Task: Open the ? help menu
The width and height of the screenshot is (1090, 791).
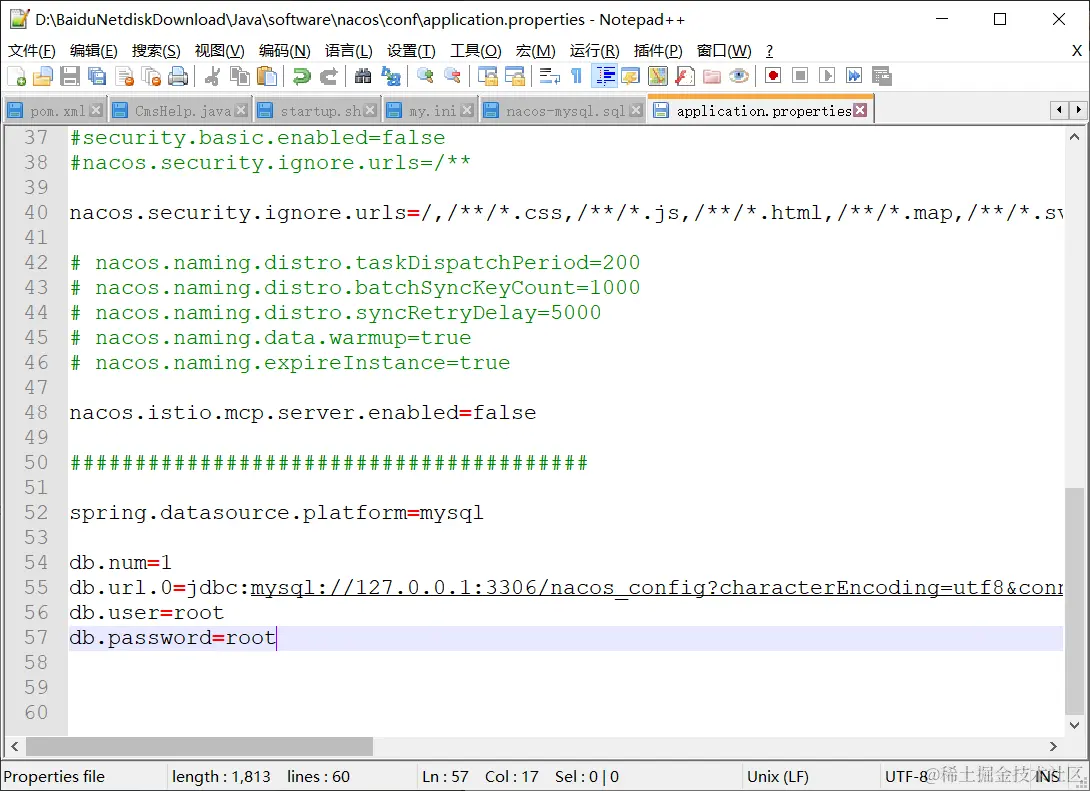Action: point(769,51)
